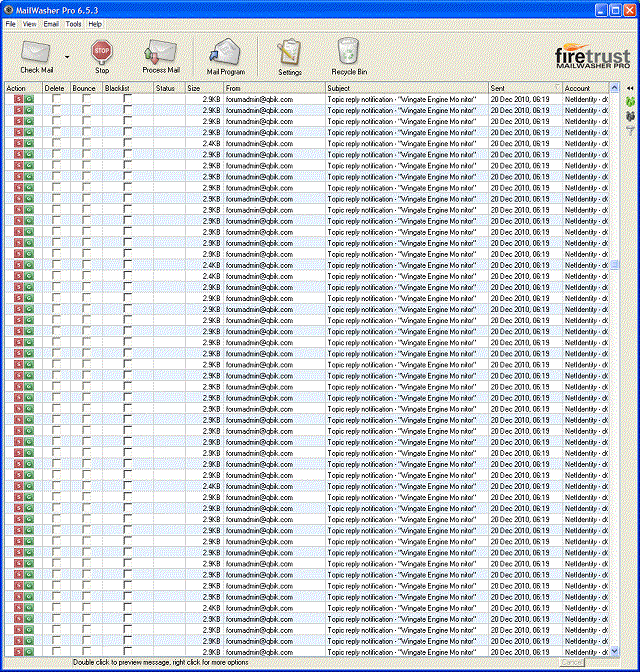Click the red spam icon in the last visible row
Viewport: 640px width, 672px height.
coord(18,652)
